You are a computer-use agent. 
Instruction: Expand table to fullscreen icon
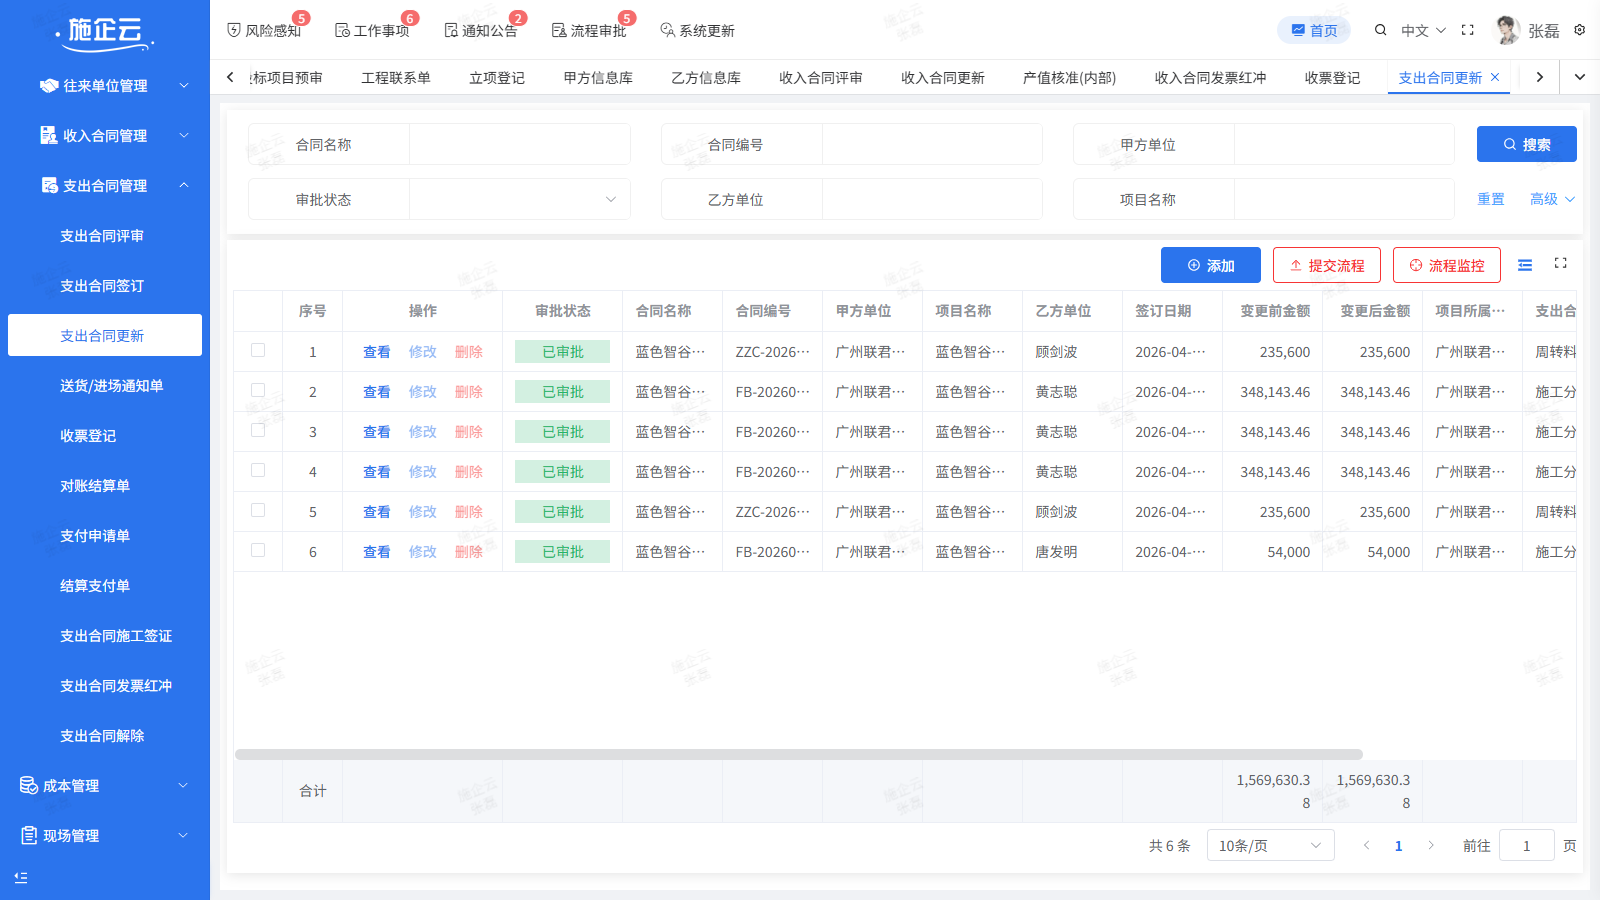1560,263
